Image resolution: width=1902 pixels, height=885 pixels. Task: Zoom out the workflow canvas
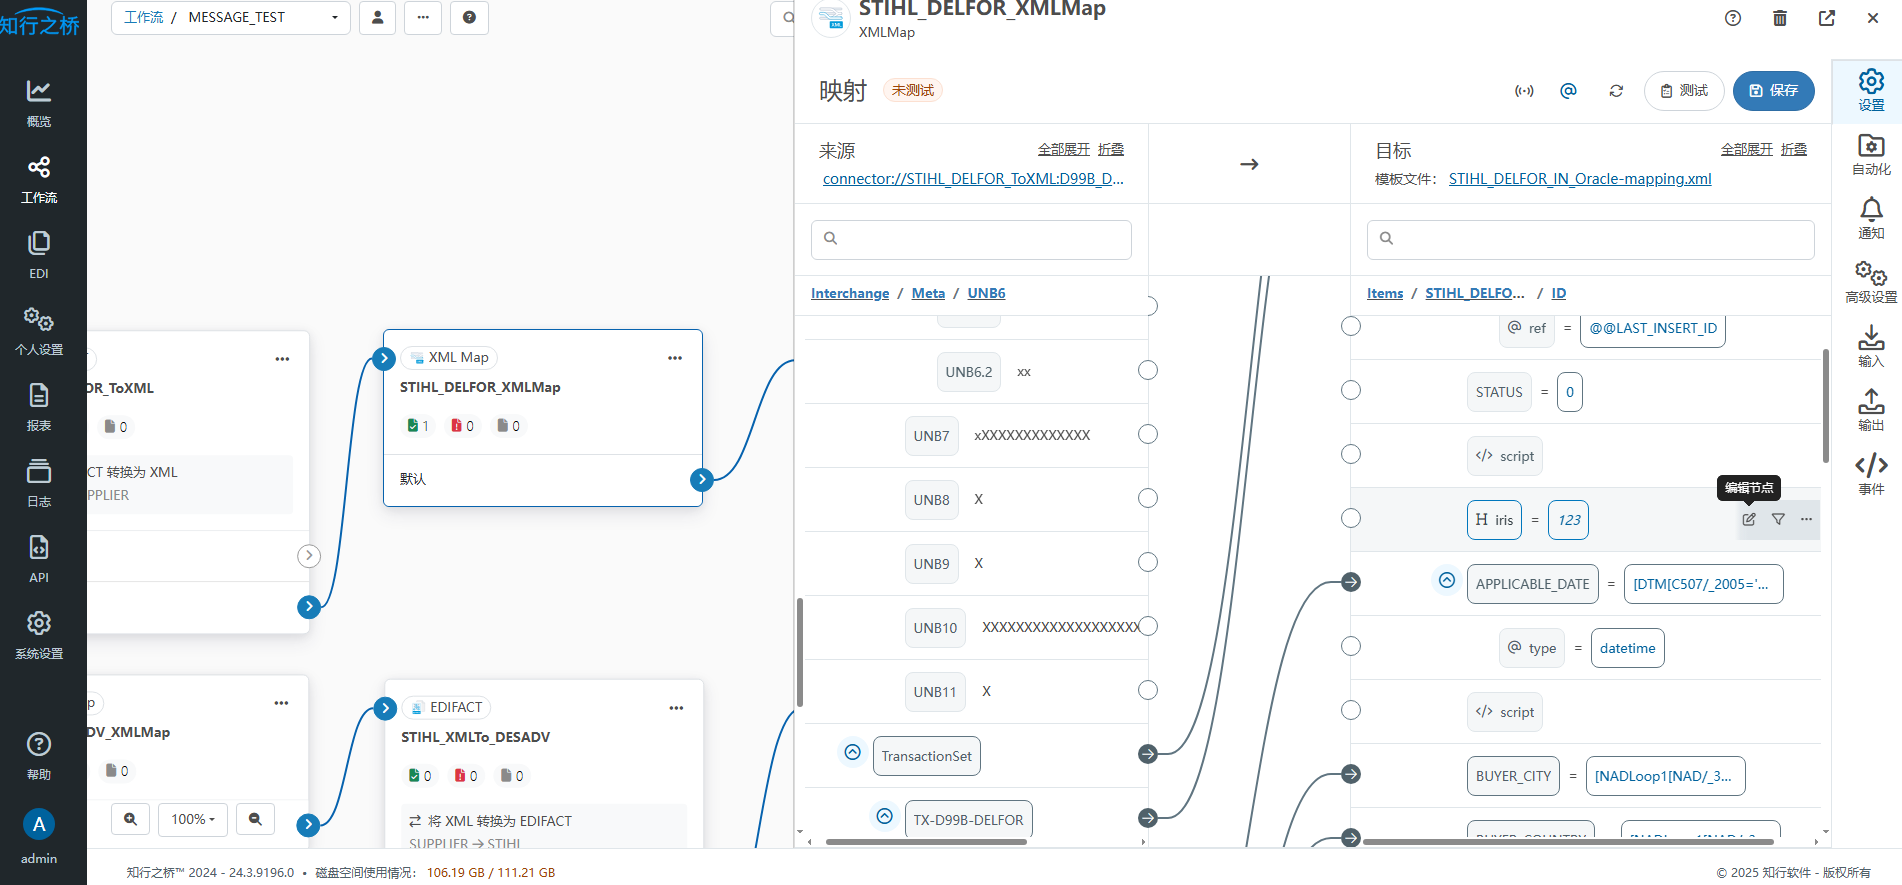pyautogui.click(x=255, y=819)
